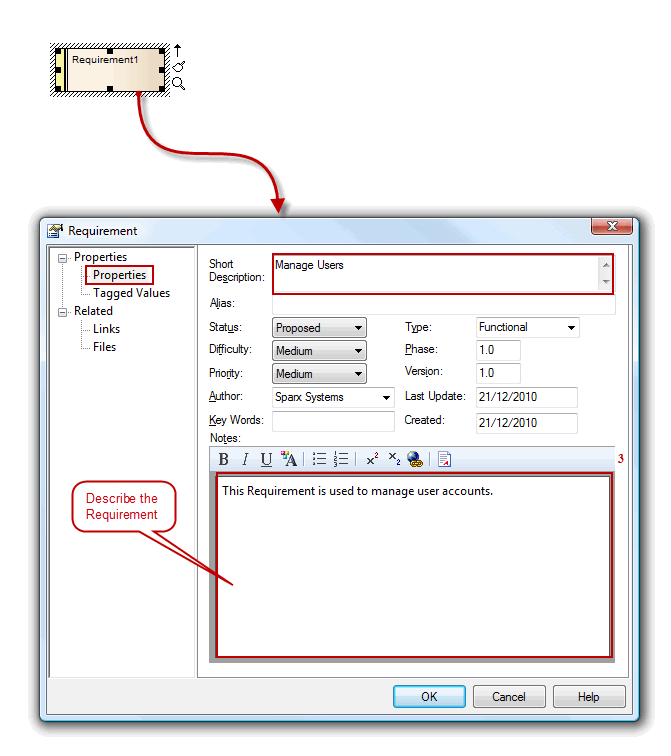The width and height of the screenshot is (671, 756).
Task: Insert a bulleted list in Notes
Action: 319,459
